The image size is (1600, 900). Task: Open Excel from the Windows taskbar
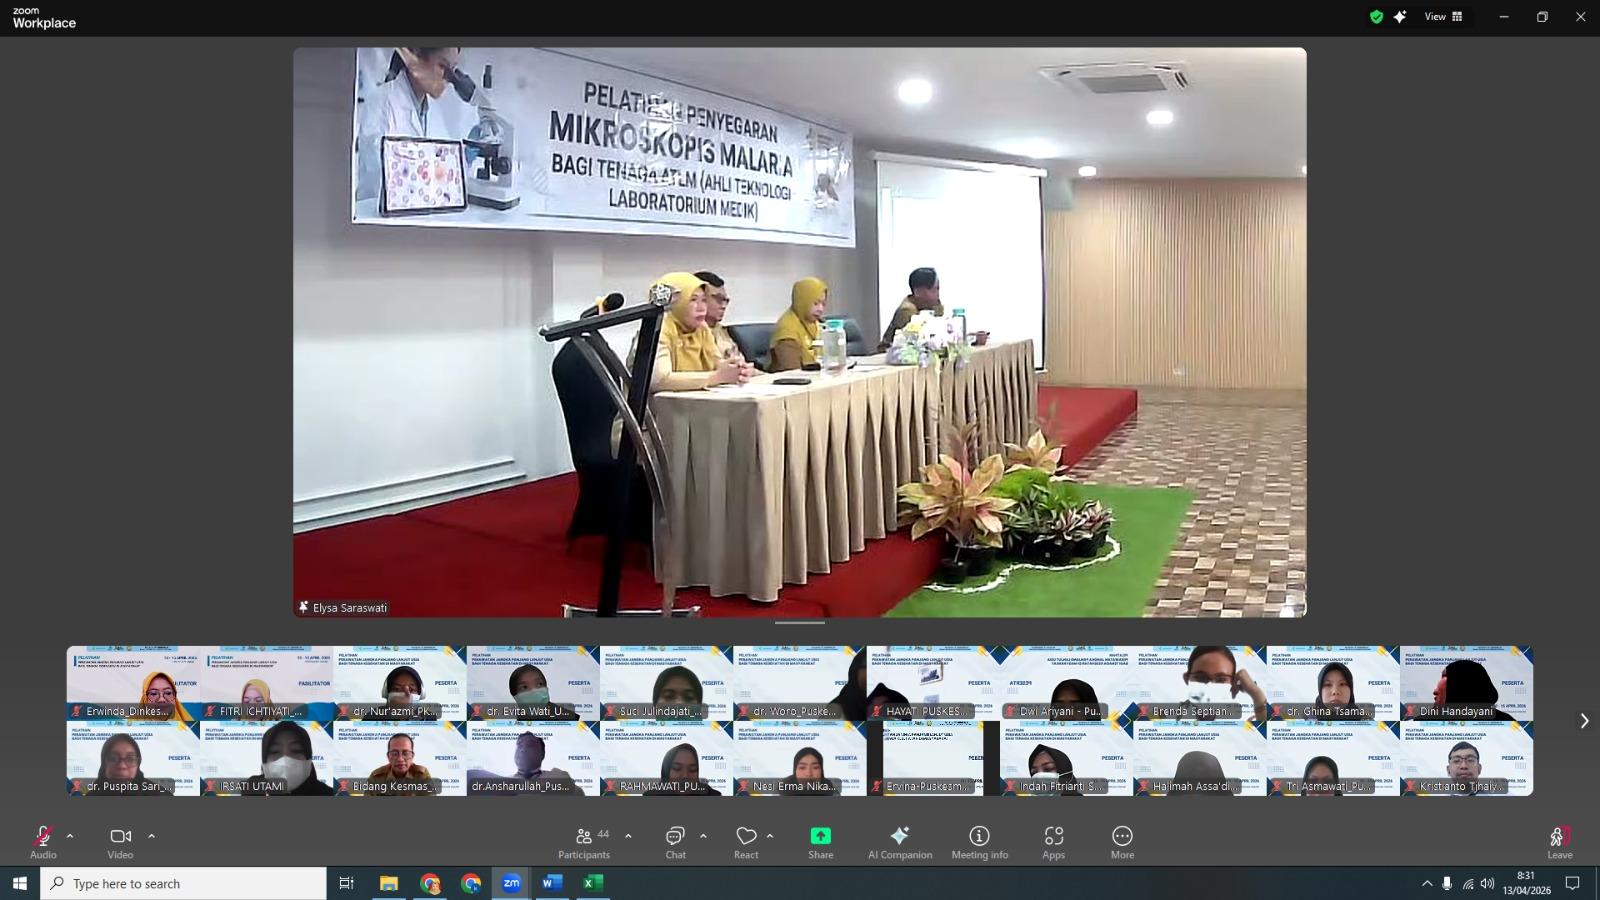tap(592, 883)
